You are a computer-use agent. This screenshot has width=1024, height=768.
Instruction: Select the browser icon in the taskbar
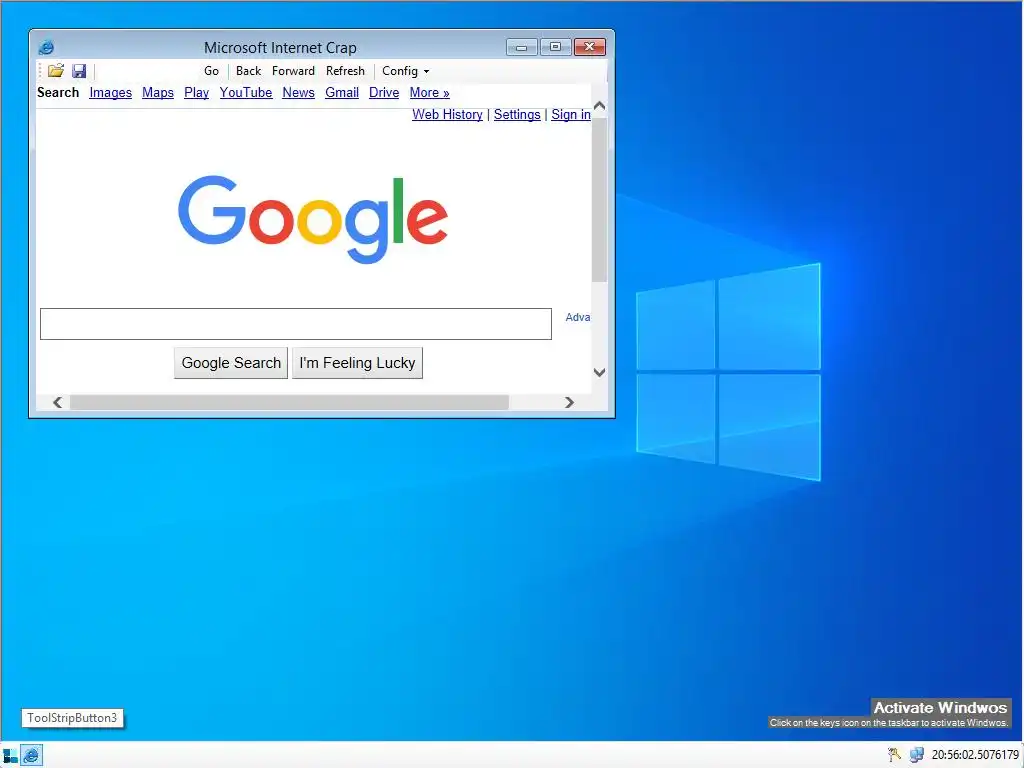[31, 755]
